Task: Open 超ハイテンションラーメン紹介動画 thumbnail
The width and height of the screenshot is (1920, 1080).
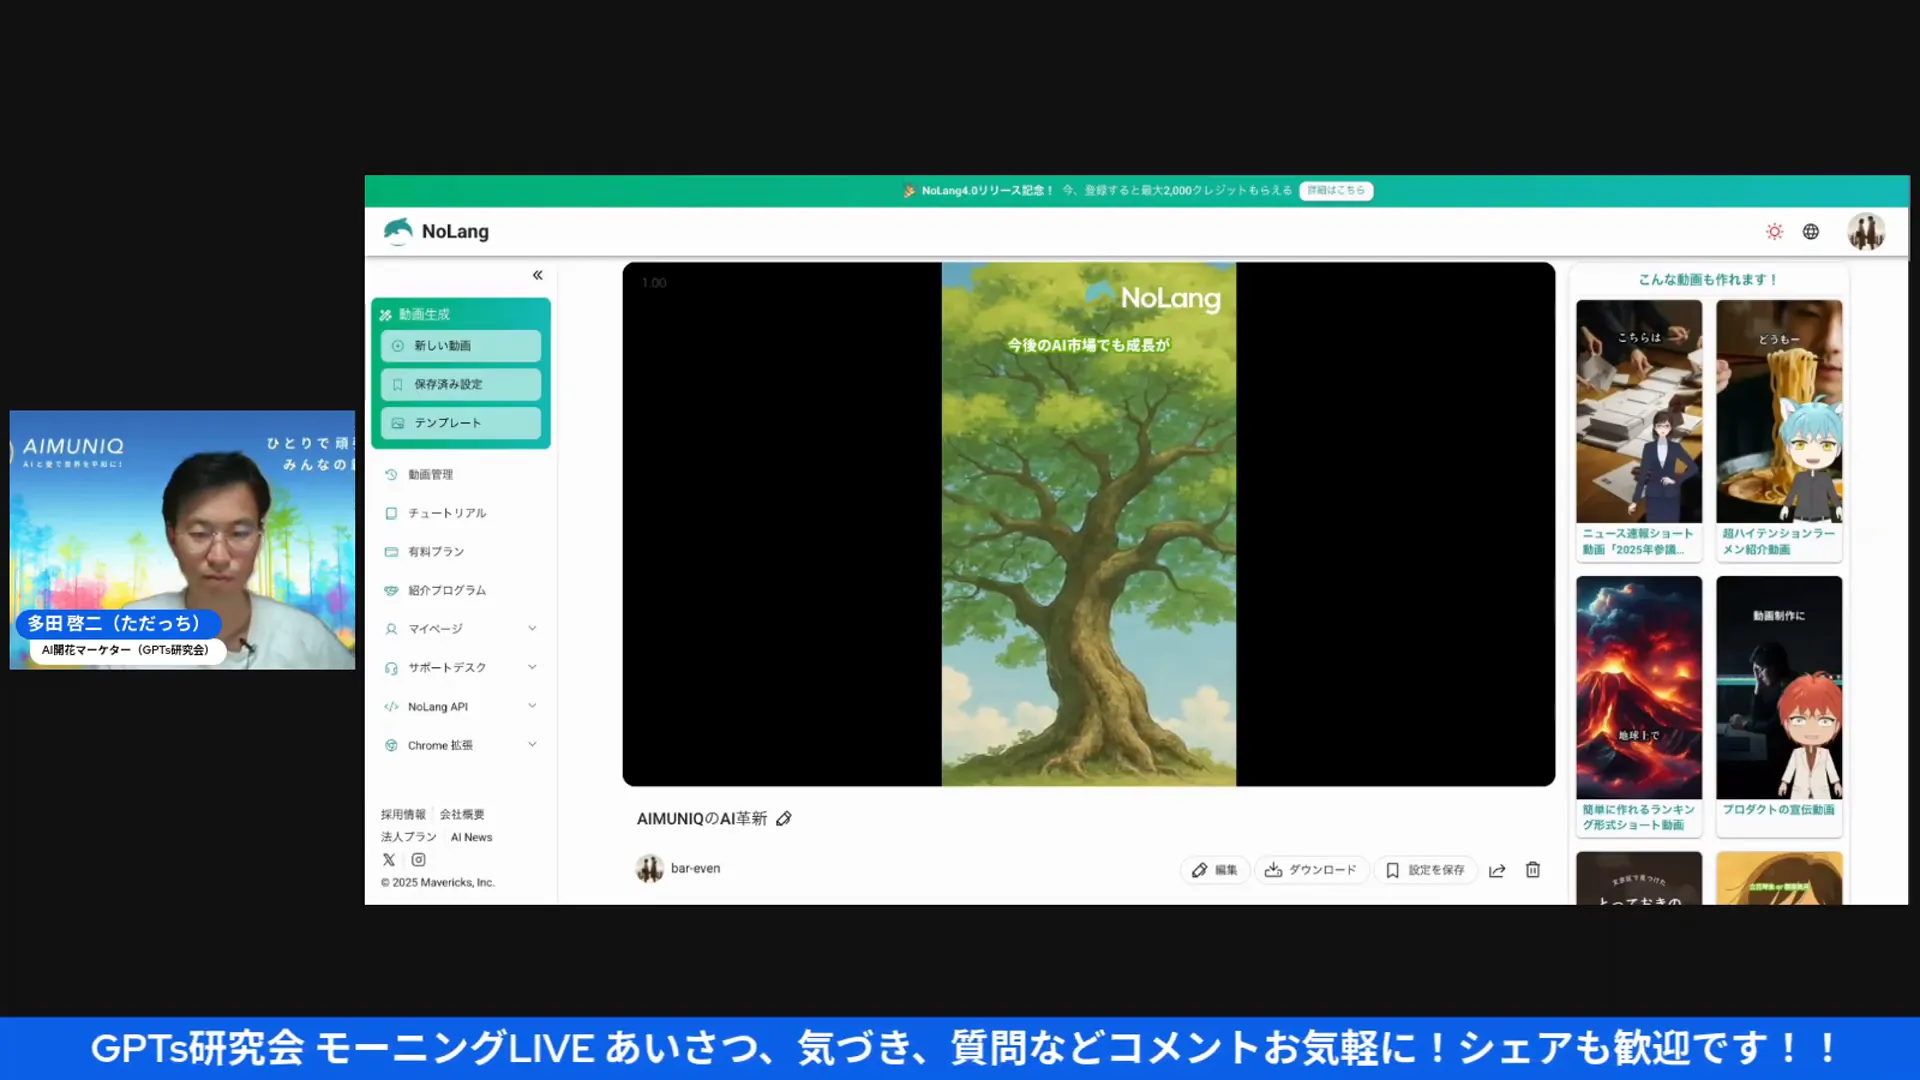Action: click(1779, 412)
